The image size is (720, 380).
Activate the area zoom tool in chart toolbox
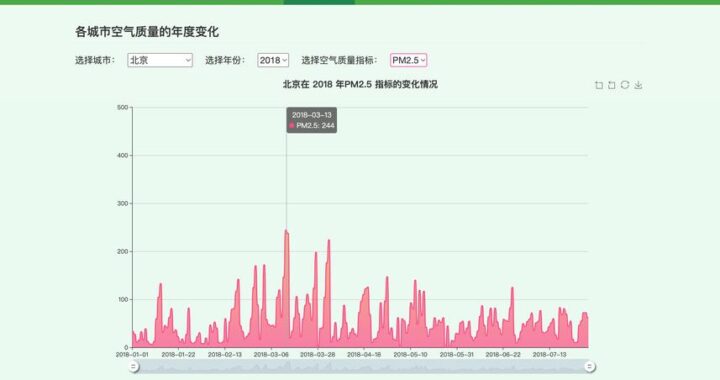598,85
